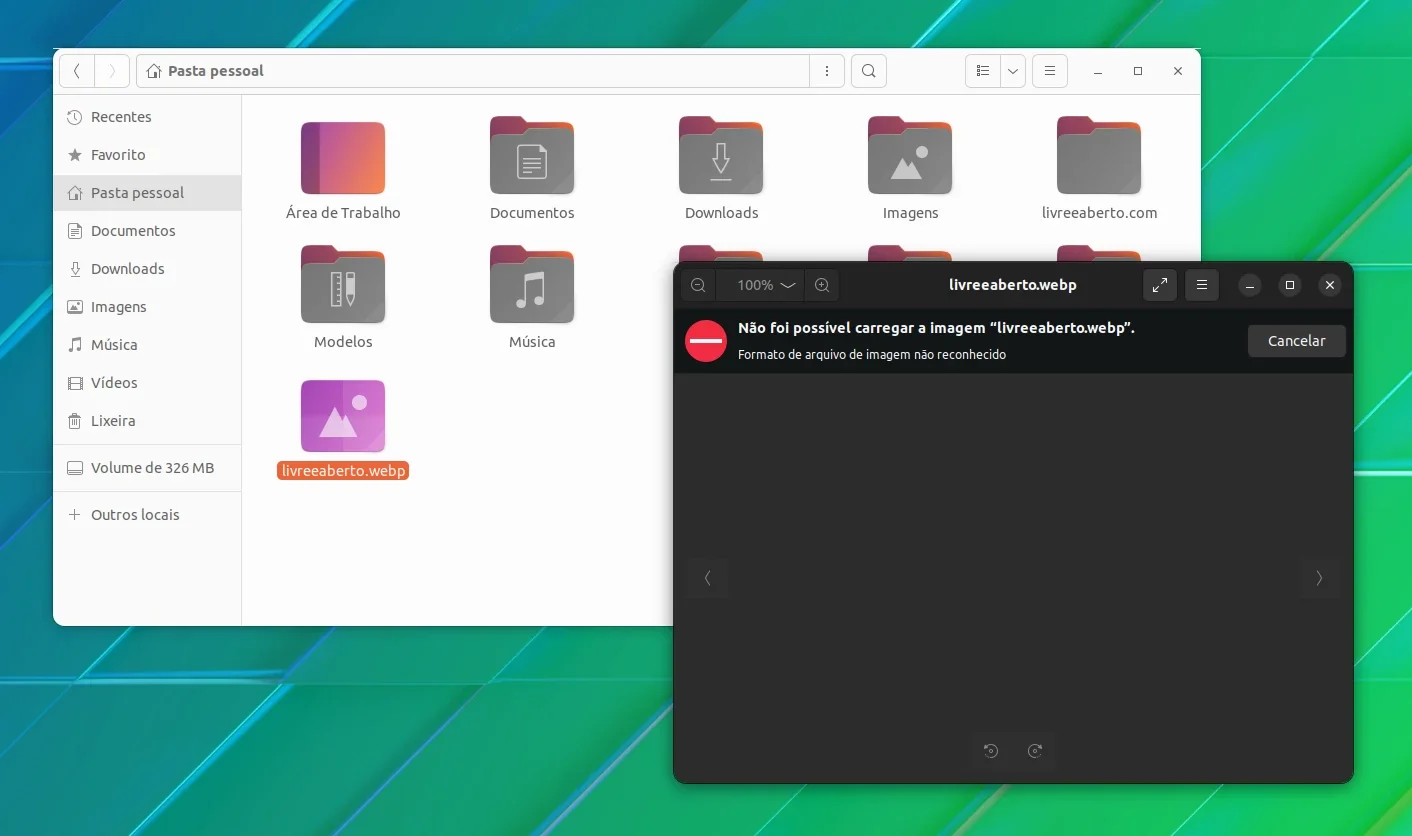Image resolution: width=1412 pixels, height=836 pixels.
Task: Select Pasta pessoal in the sidebar
Action: tap(147, 193)
